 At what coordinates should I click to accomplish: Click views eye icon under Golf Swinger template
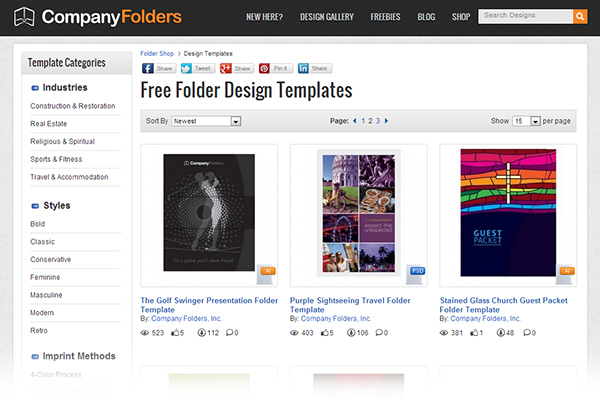pyautogui.click(x=145, y=333)
